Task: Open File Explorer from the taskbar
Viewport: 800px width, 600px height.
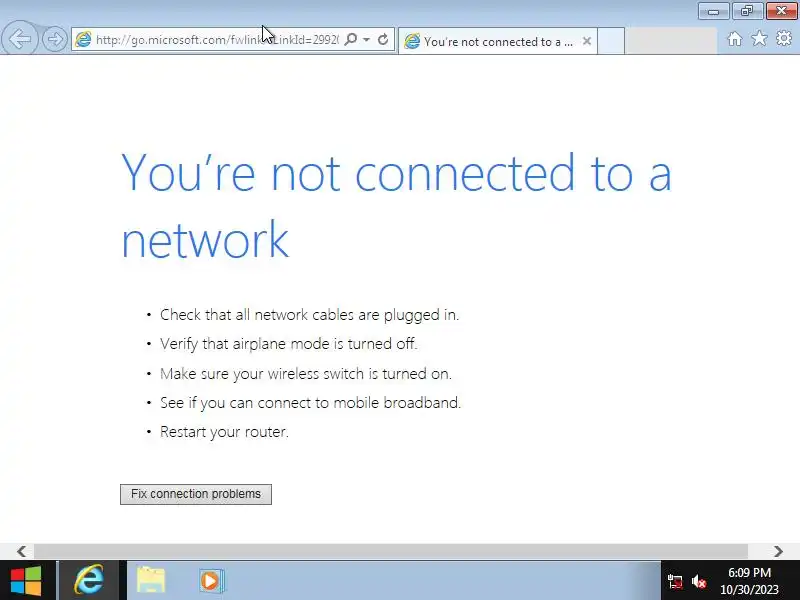Action: tap(151, 580)
